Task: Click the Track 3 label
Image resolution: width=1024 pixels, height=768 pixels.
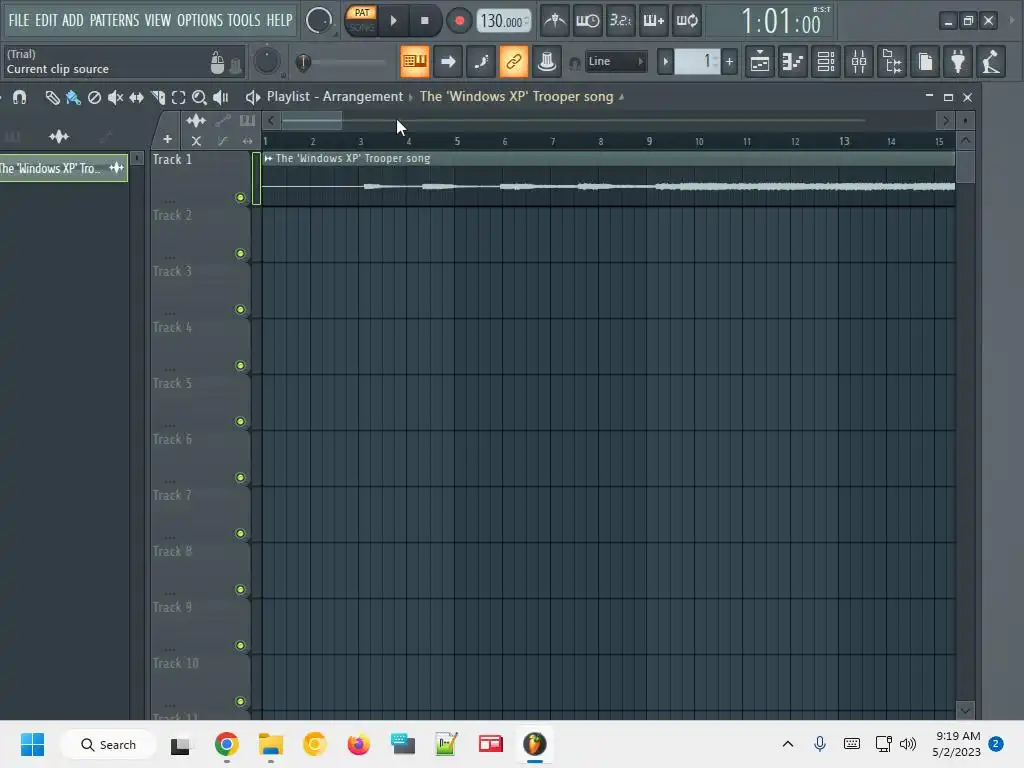Action: (x=172, y=271)
